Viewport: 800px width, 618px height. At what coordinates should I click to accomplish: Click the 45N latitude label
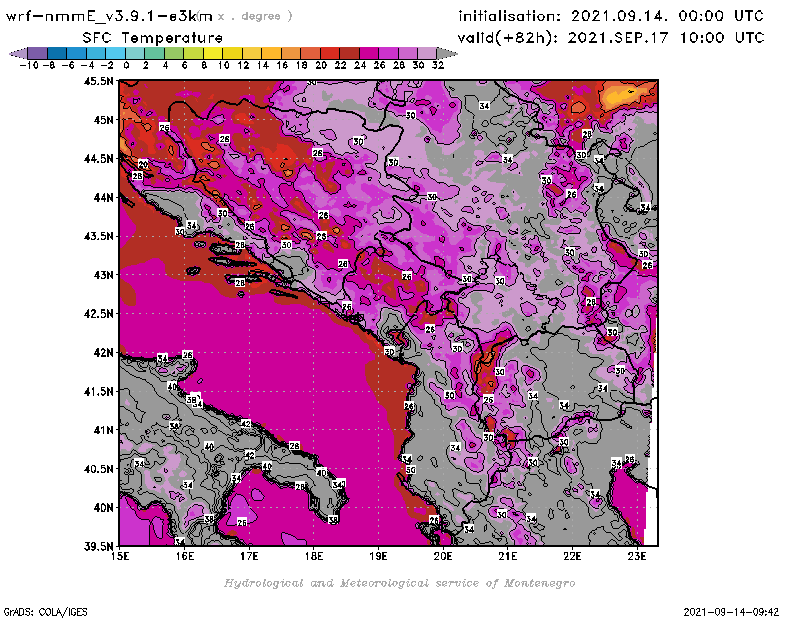click(x=104, y=120)
